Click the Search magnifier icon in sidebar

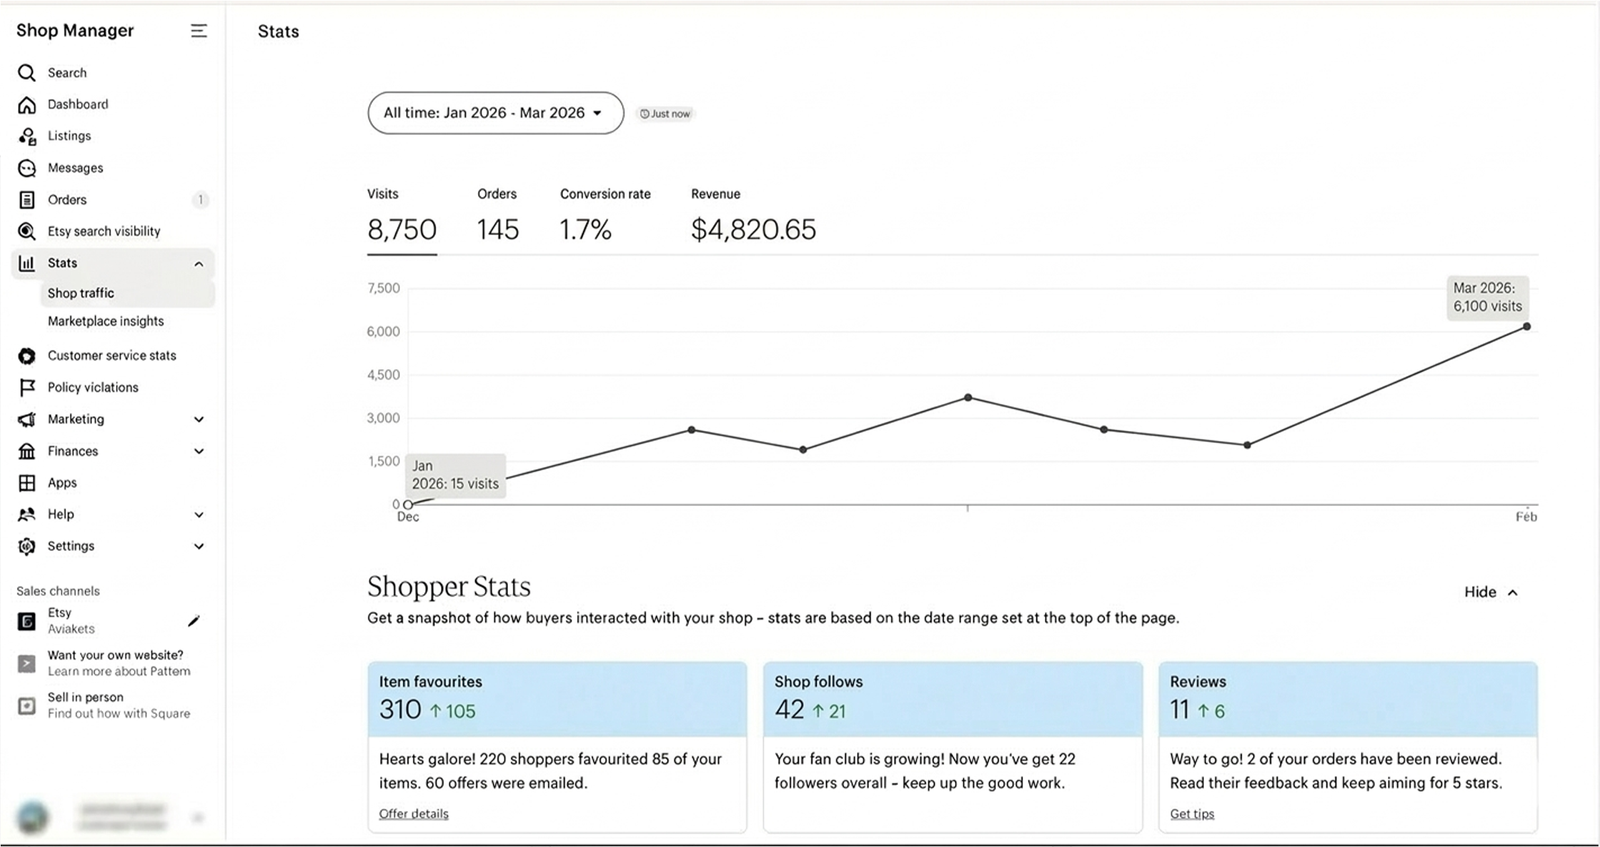coord(27,73)
